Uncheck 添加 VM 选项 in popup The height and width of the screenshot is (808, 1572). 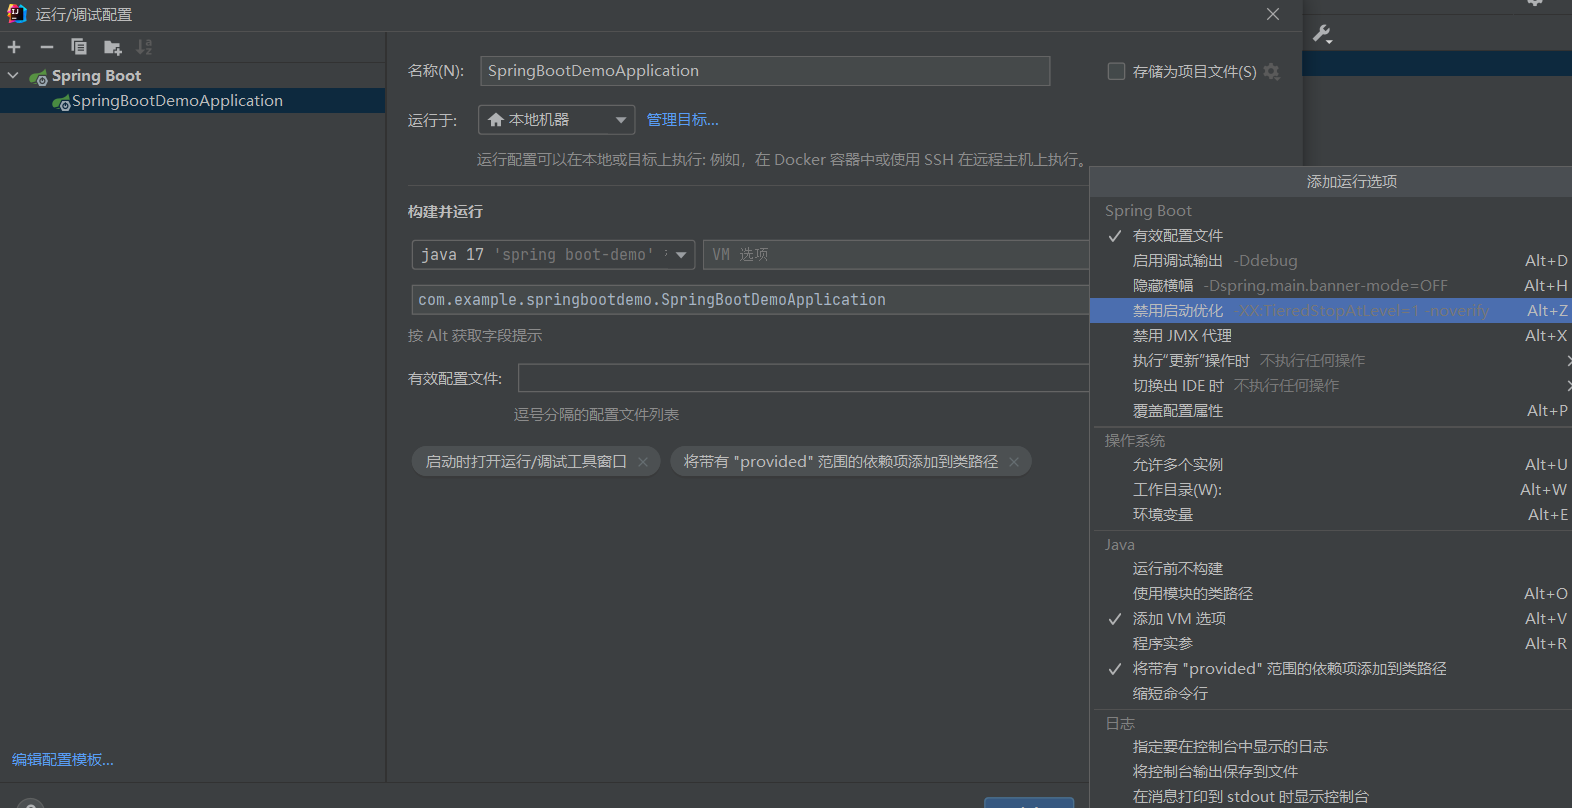point(1330,619)
